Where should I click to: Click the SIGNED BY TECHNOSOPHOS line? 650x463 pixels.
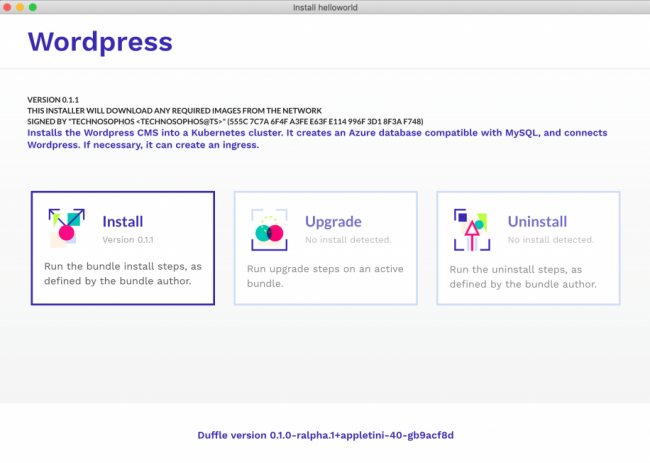[x=226, y=121]
